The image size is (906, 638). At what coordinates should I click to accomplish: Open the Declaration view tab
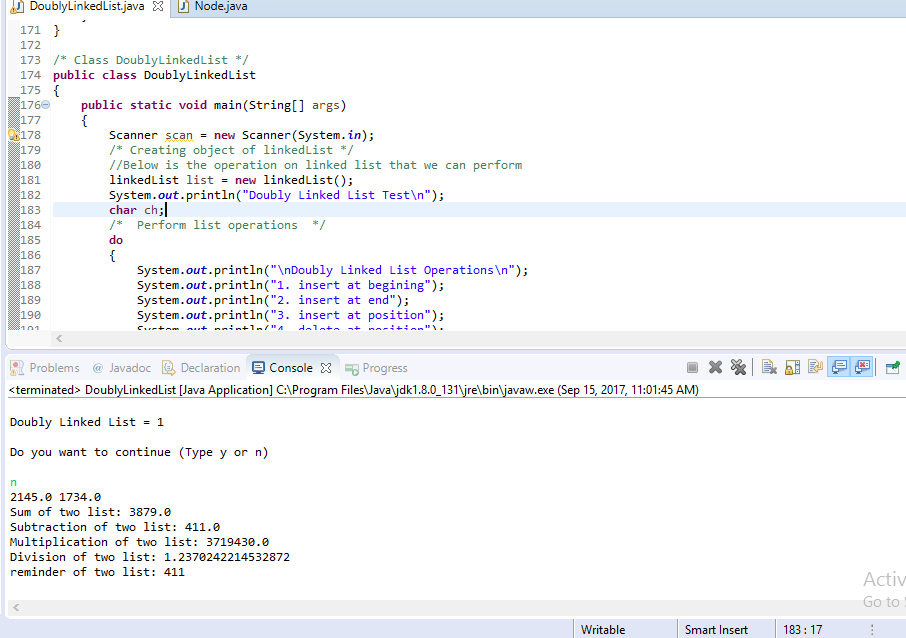click(x=201, y=368)
